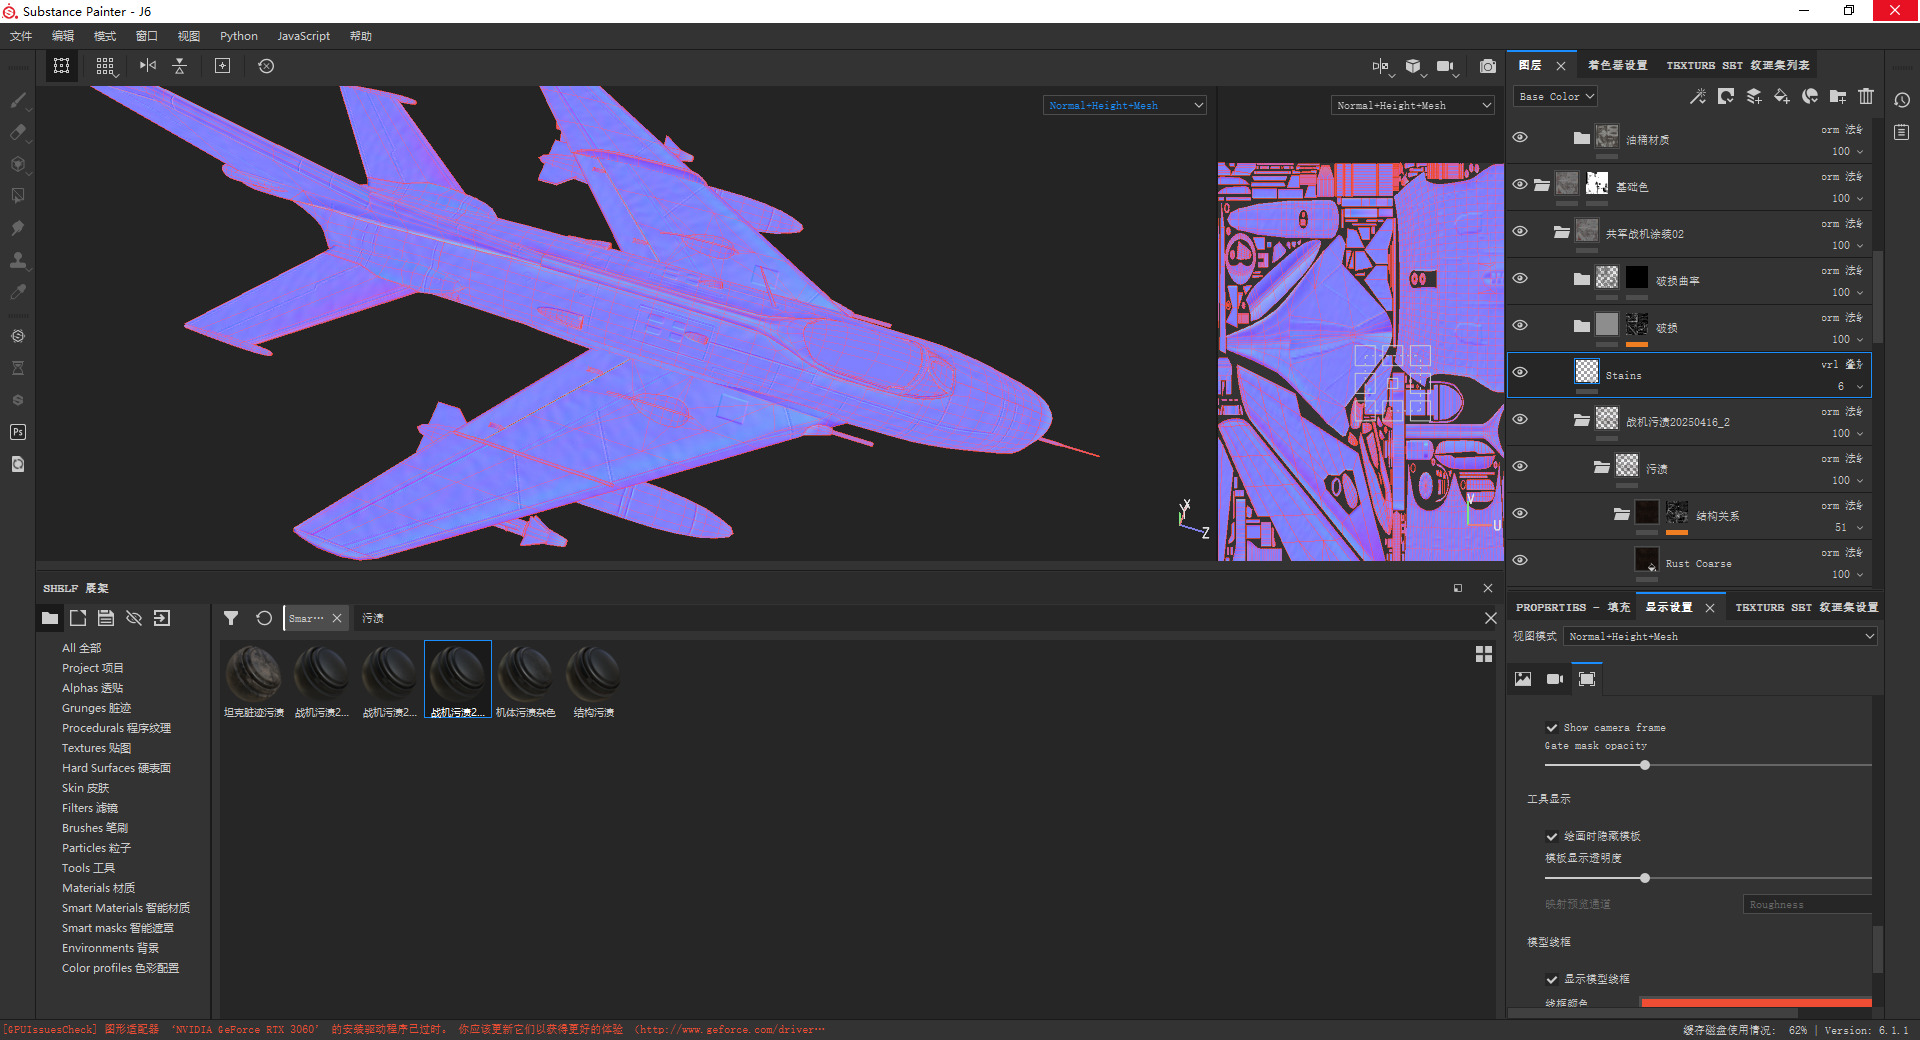Open the Log panel icon in the right dock
The image size is (1920, 1040).
coord(1902,132)
